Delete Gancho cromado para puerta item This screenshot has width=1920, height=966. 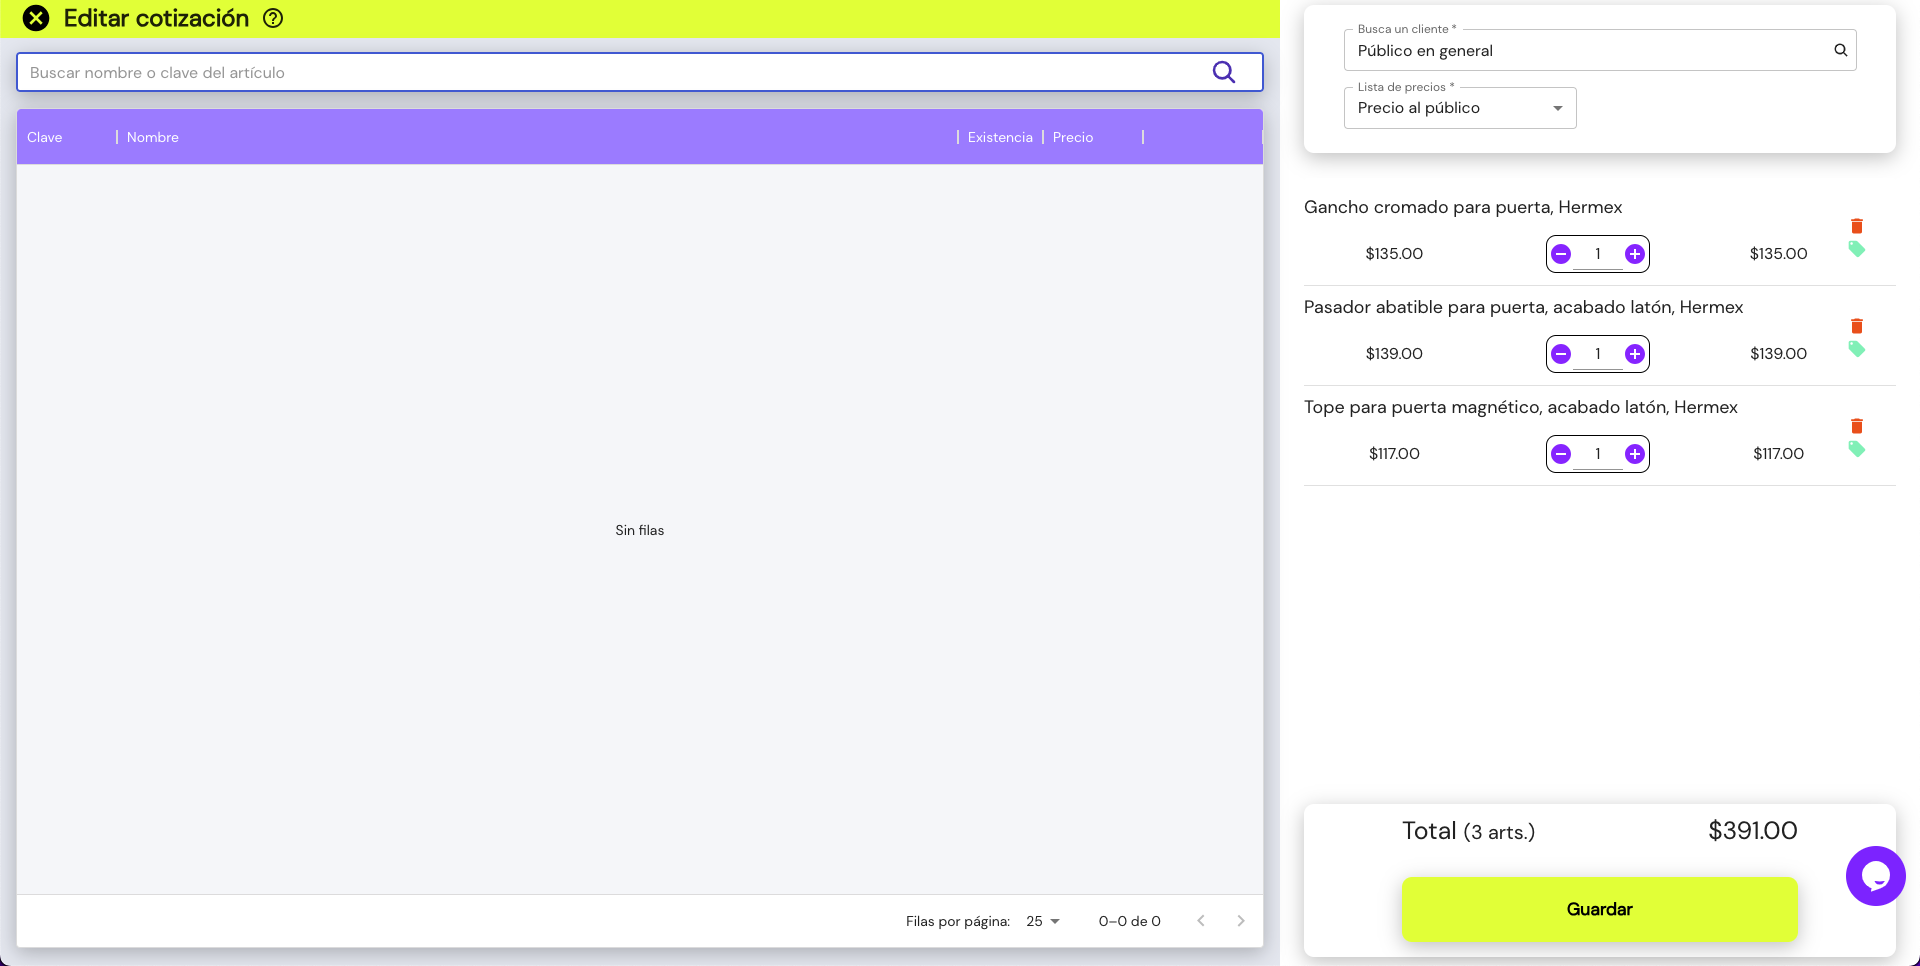(1856, 226)
